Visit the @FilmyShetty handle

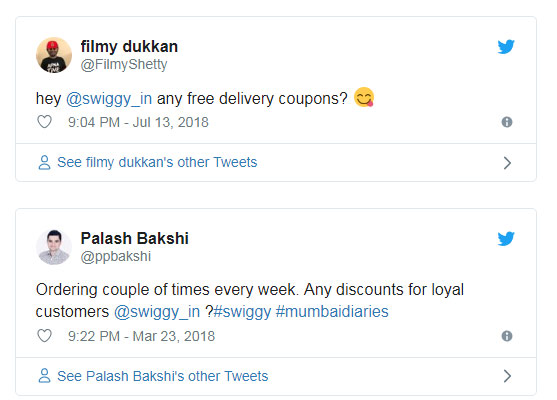124,65
